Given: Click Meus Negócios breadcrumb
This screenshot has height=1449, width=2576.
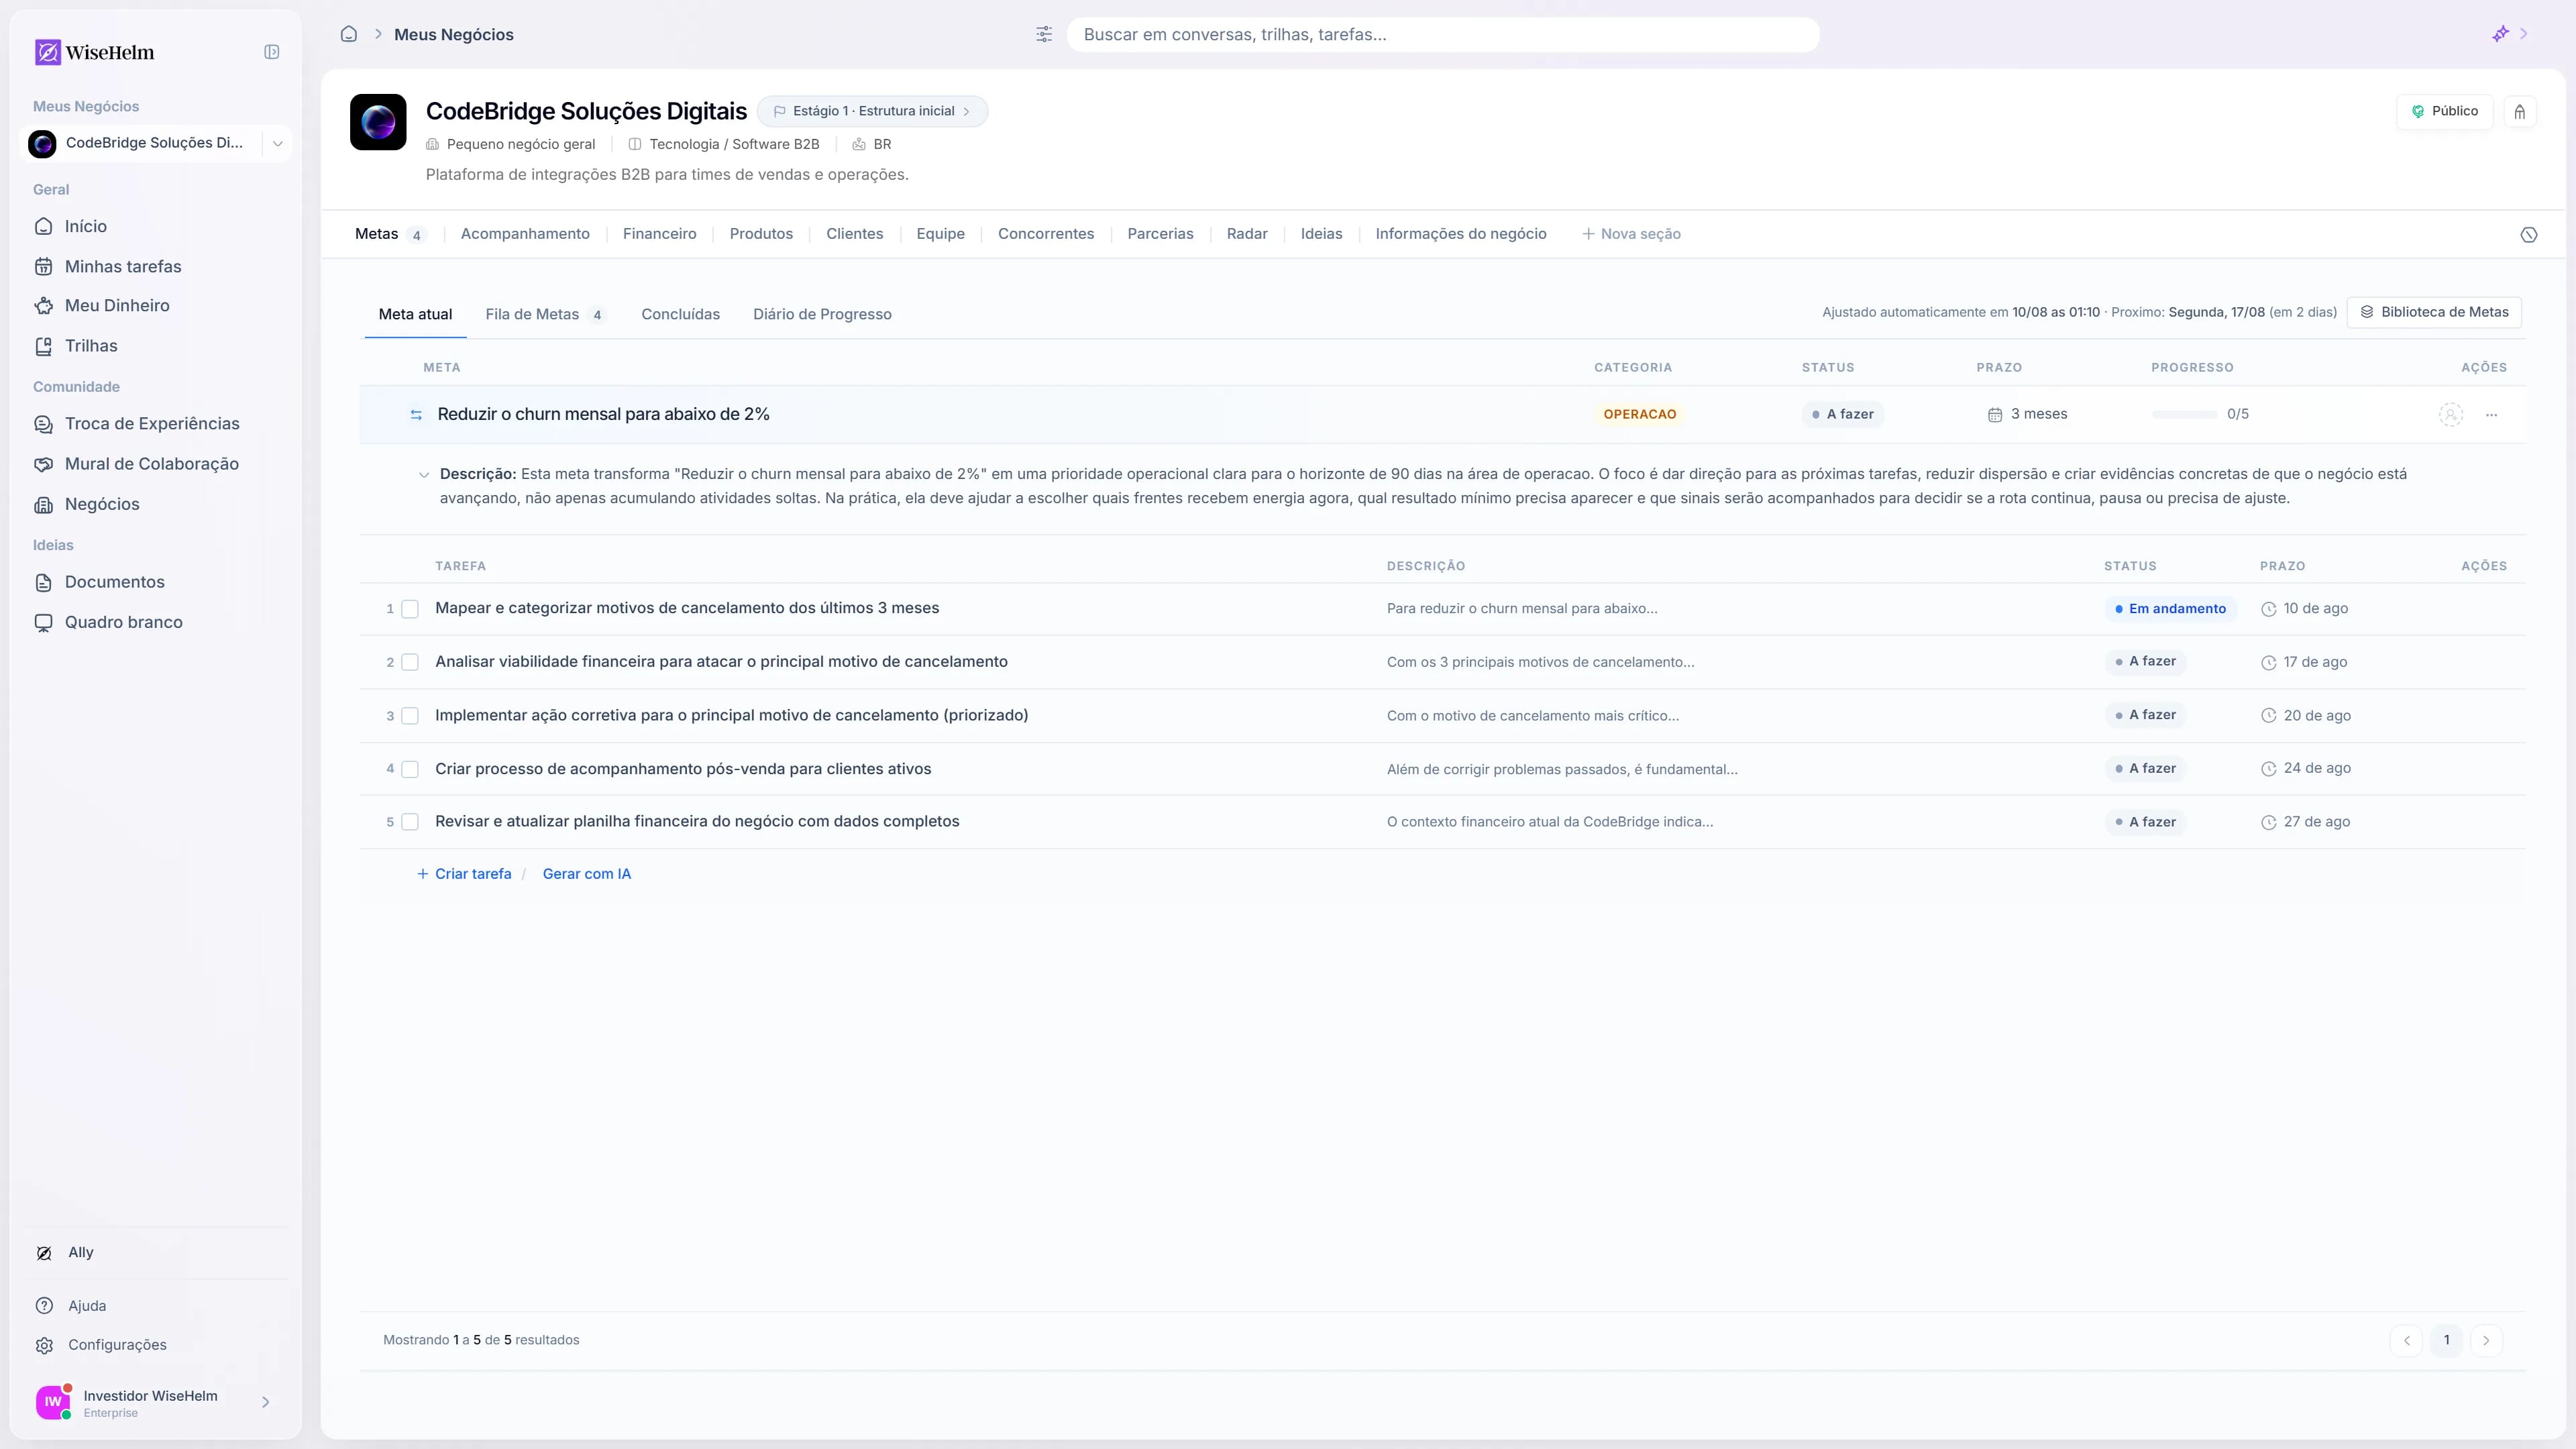Looking at the screenshot, I should point(454,34).
